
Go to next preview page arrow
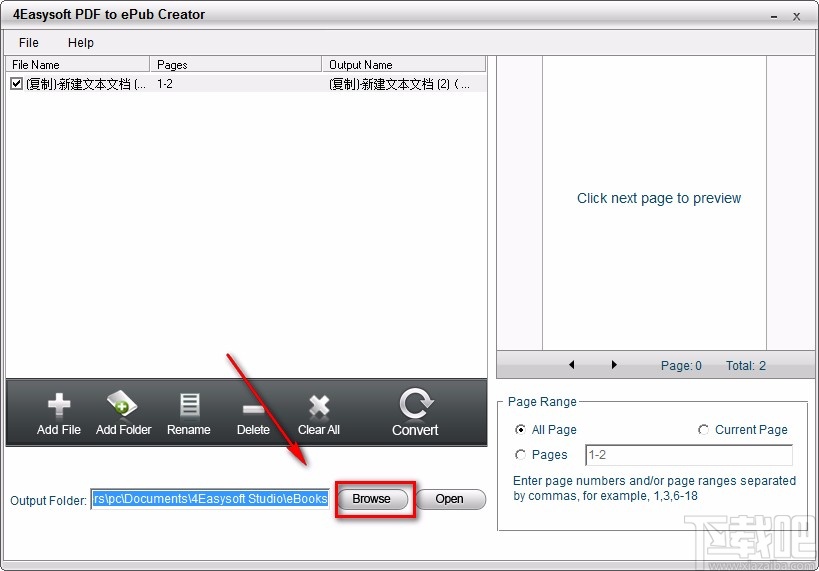614,365
